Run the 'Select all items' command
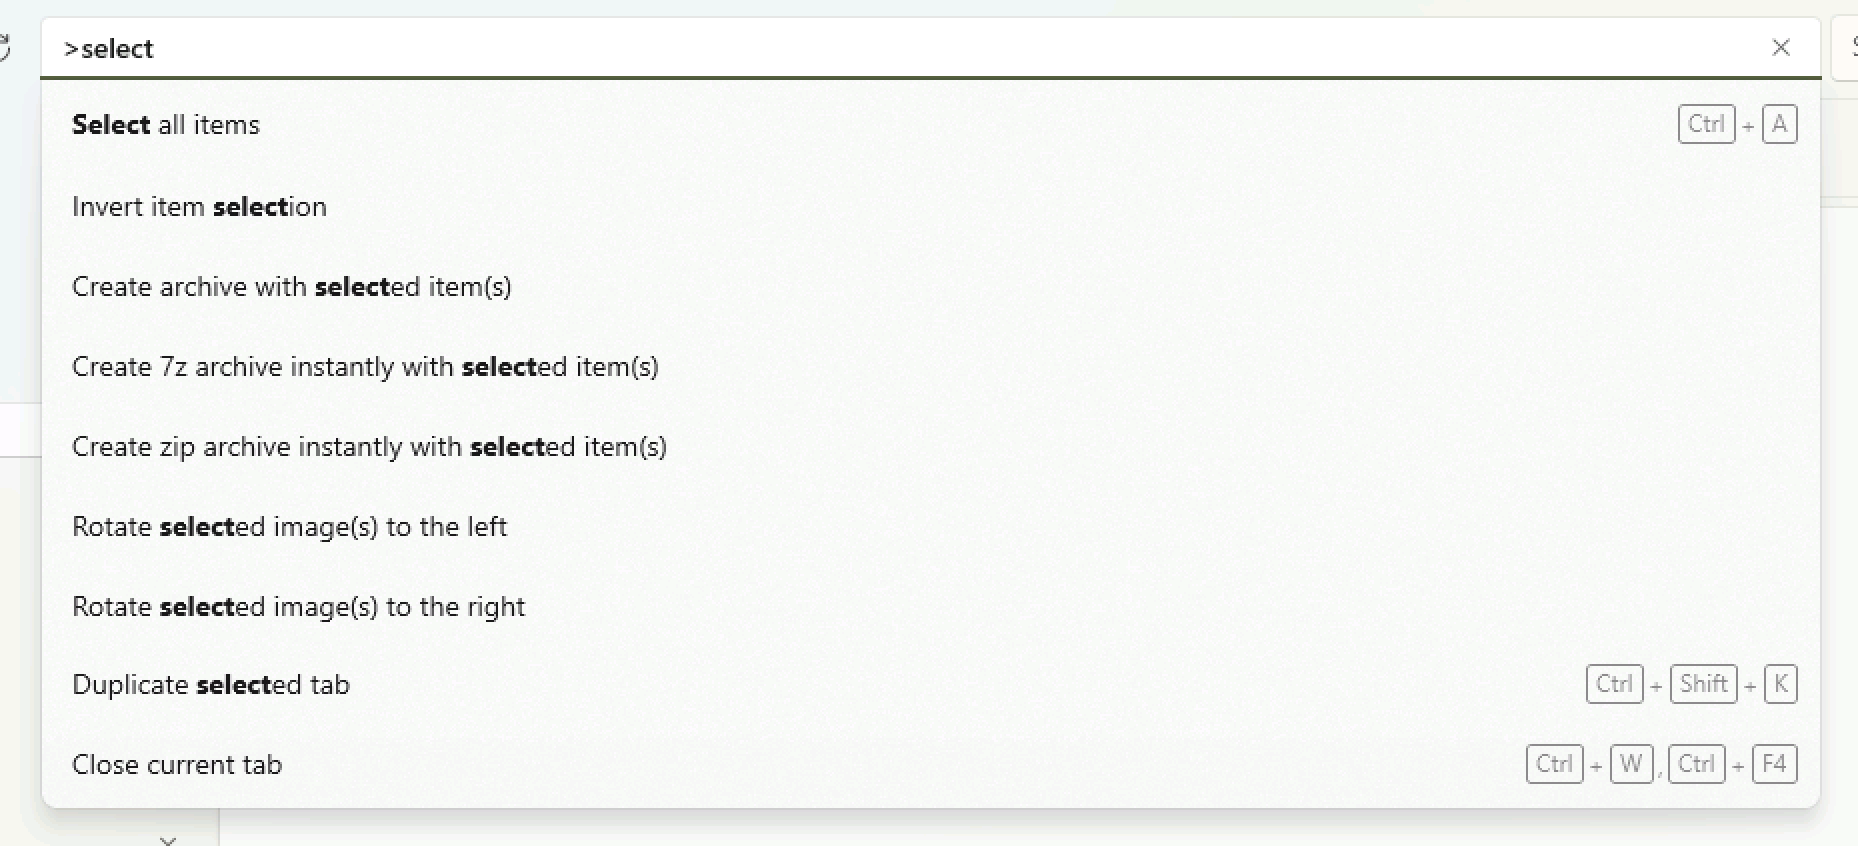Image resolution: width=1858 pixels, height=846 pixels. pyautogui.click(x=166, y=125)
